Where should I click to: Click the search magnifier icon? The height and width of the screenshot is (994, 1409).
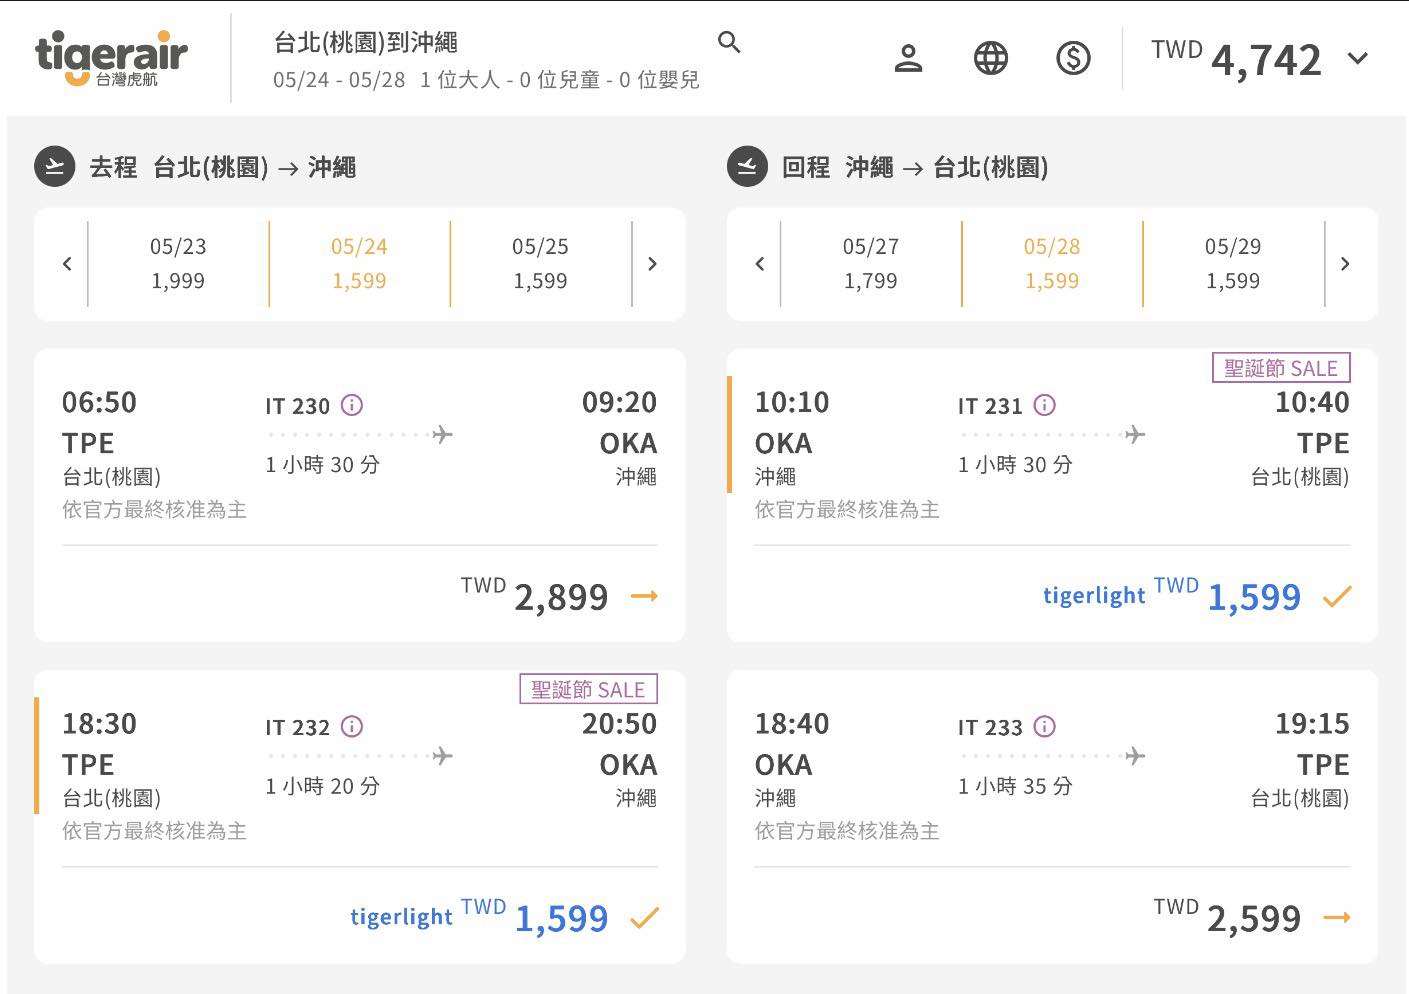coord(729,42)
